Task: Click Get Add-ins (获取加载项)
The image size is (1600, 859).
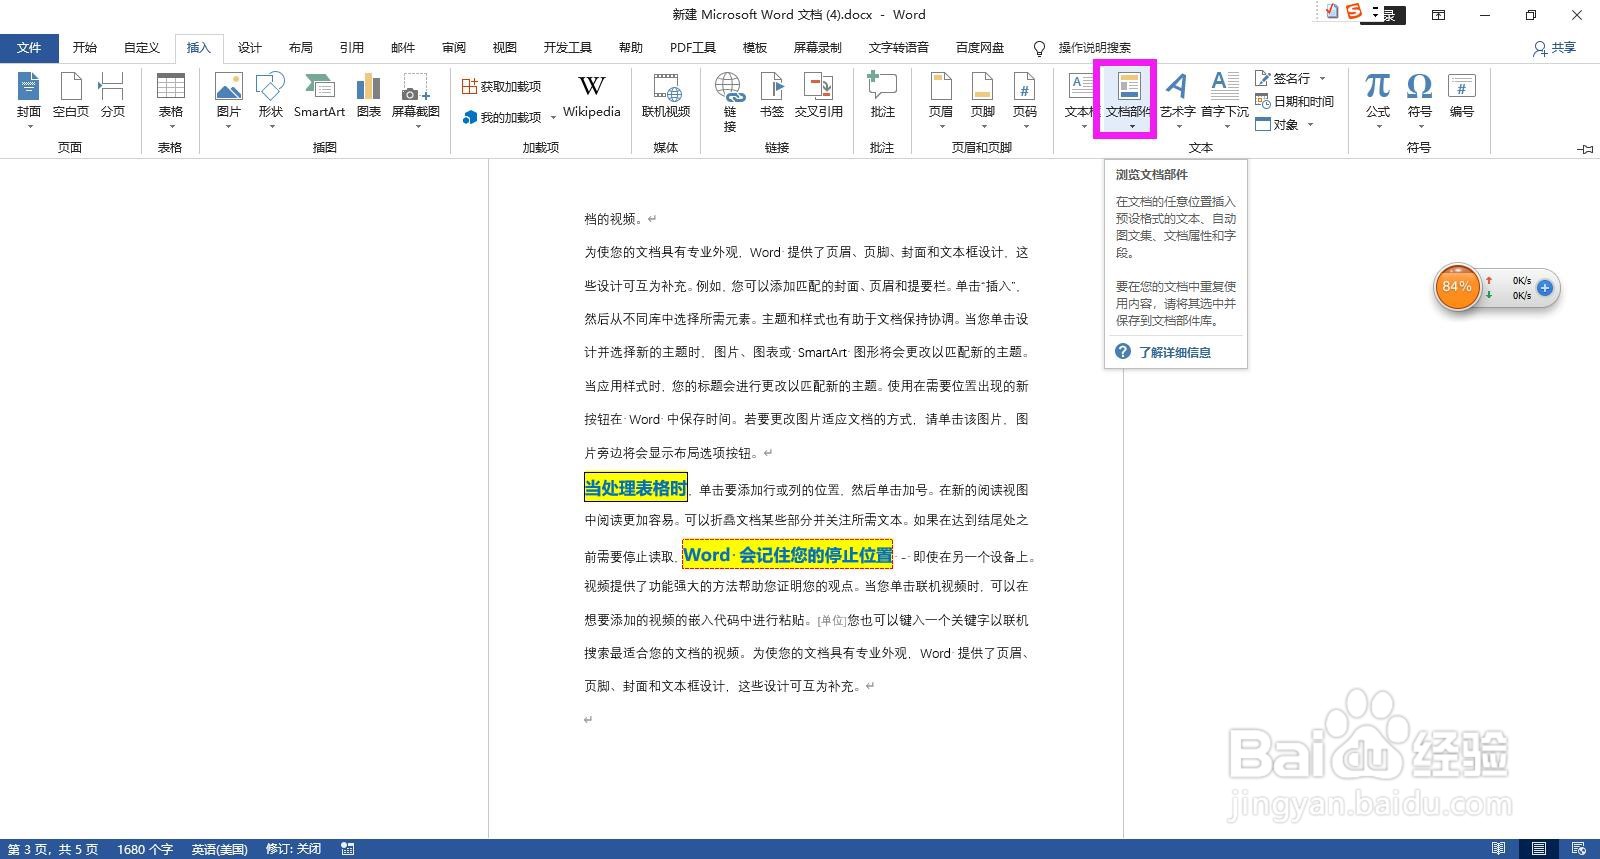Action: (502, 87)
